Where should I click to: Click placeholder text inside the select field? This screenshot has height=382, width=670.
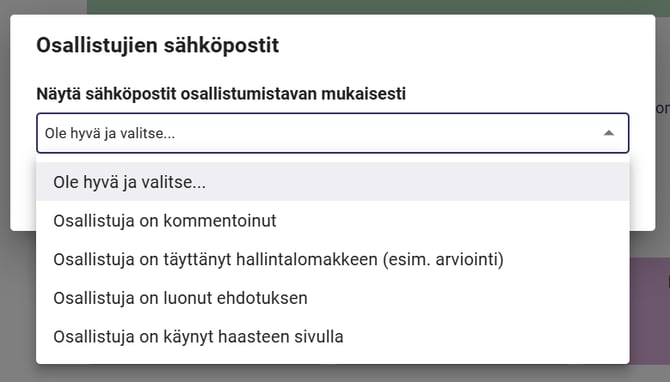point(110,133)
